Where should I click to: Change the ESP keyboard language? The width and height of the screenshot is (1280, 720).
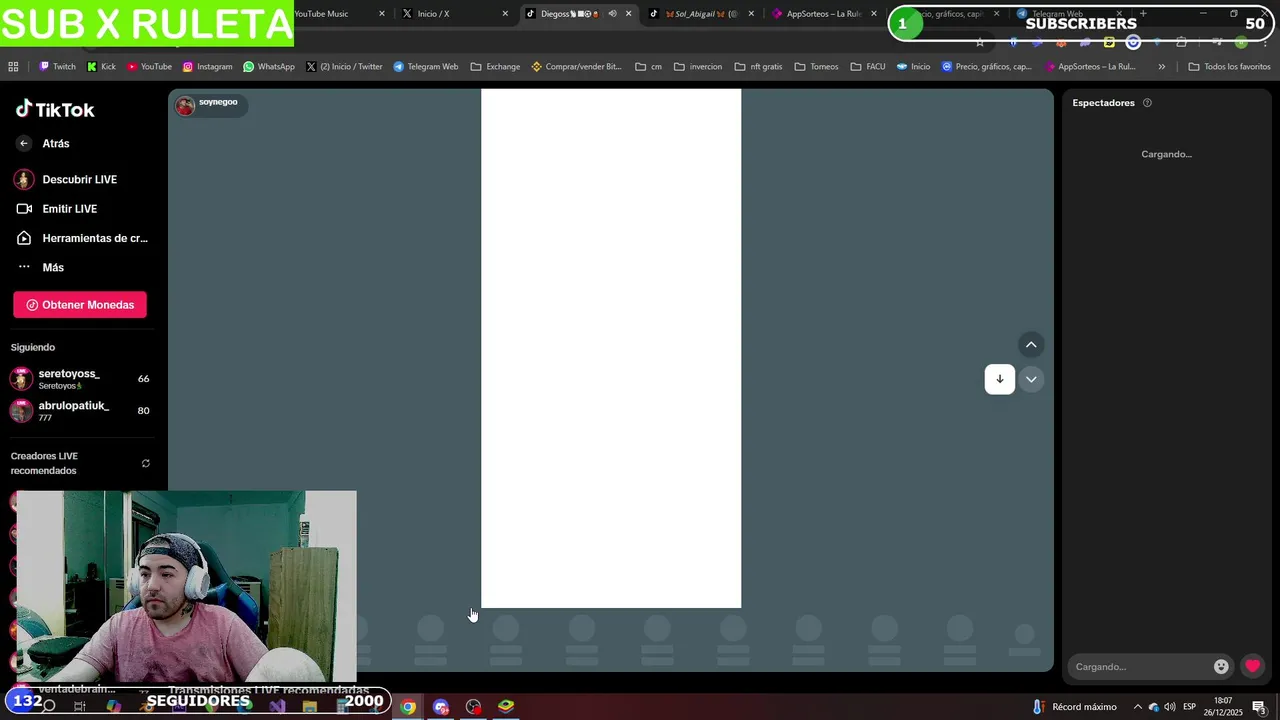[x=1190, y=707]
